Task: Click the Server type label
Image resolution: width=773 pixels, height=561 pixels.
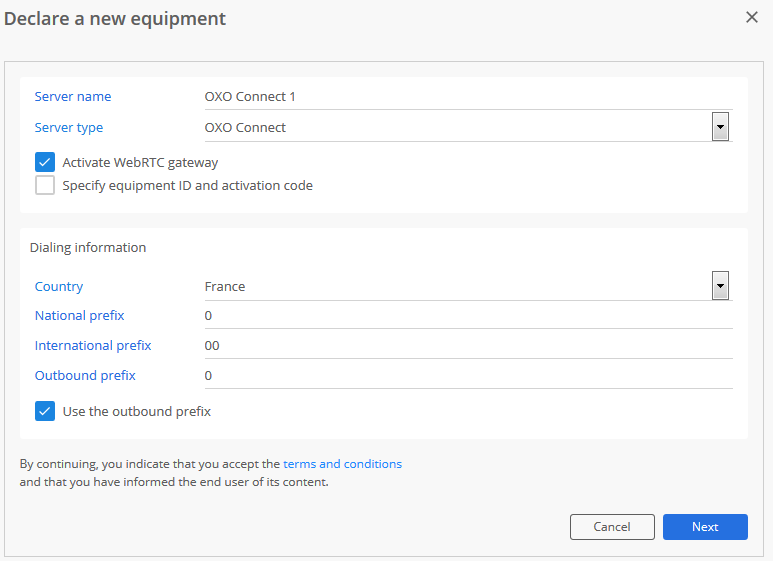Action: [x=69, y=128]
